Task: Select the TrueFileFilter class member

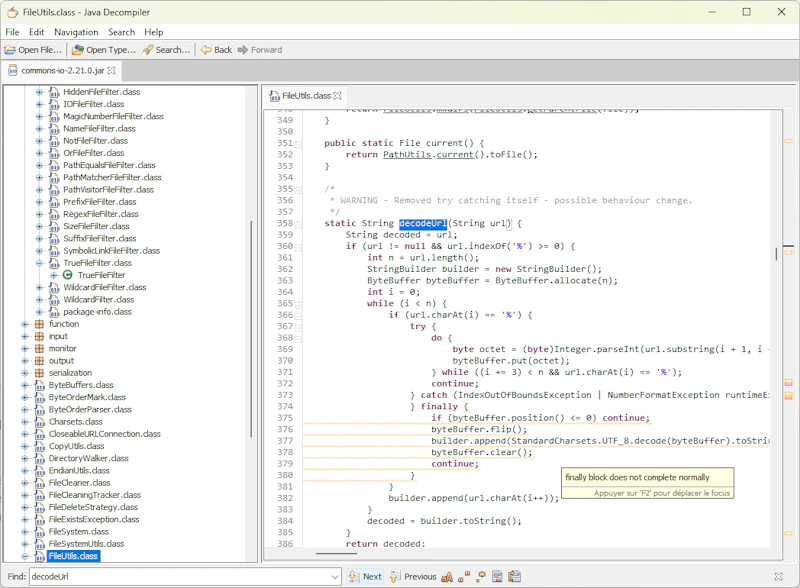Action: [101, 275]
